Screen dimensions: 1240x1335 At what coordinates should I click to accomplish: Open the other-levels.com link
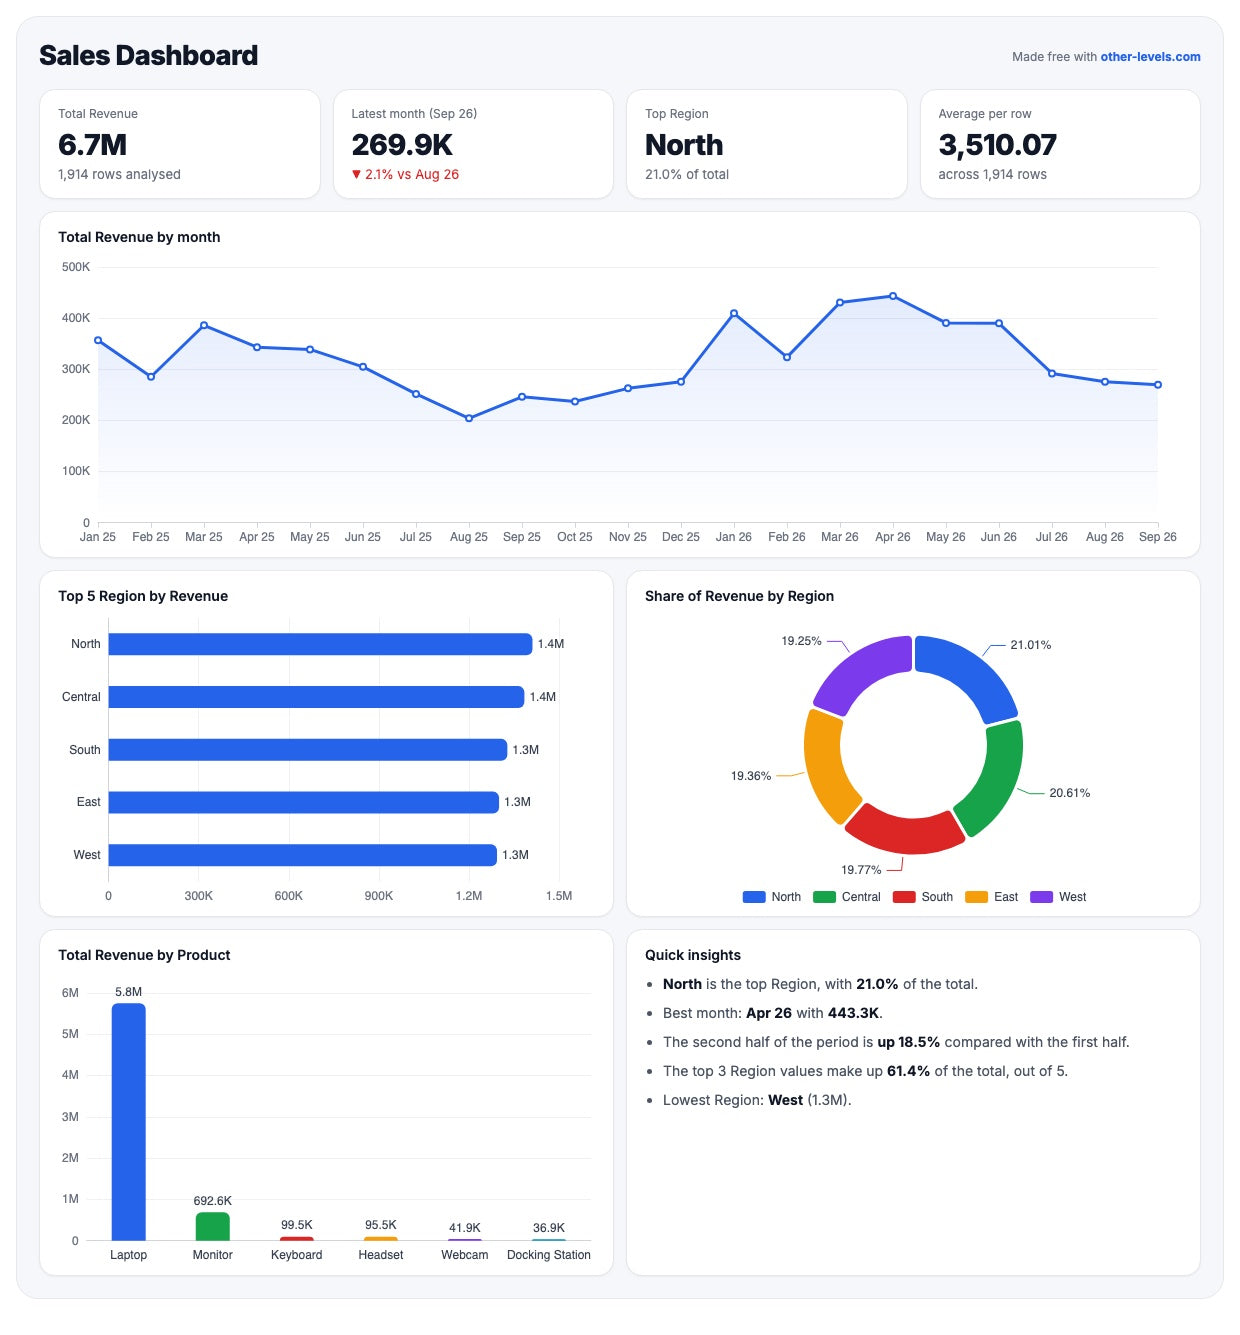pyautogui.click(x=1150, y=57)
